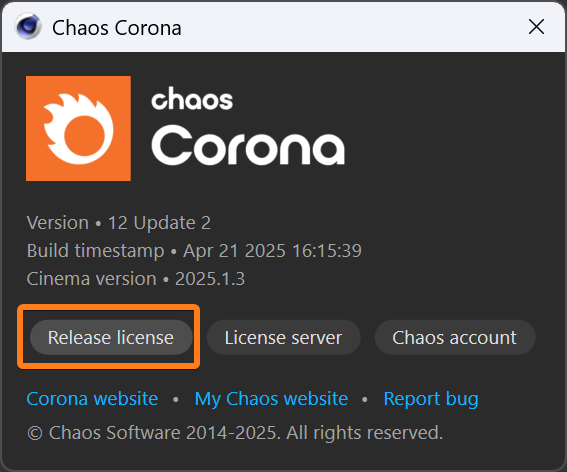Click the "12 Update 2" version text
Viewport: 567px width, 472px height.
click(159, 223)
